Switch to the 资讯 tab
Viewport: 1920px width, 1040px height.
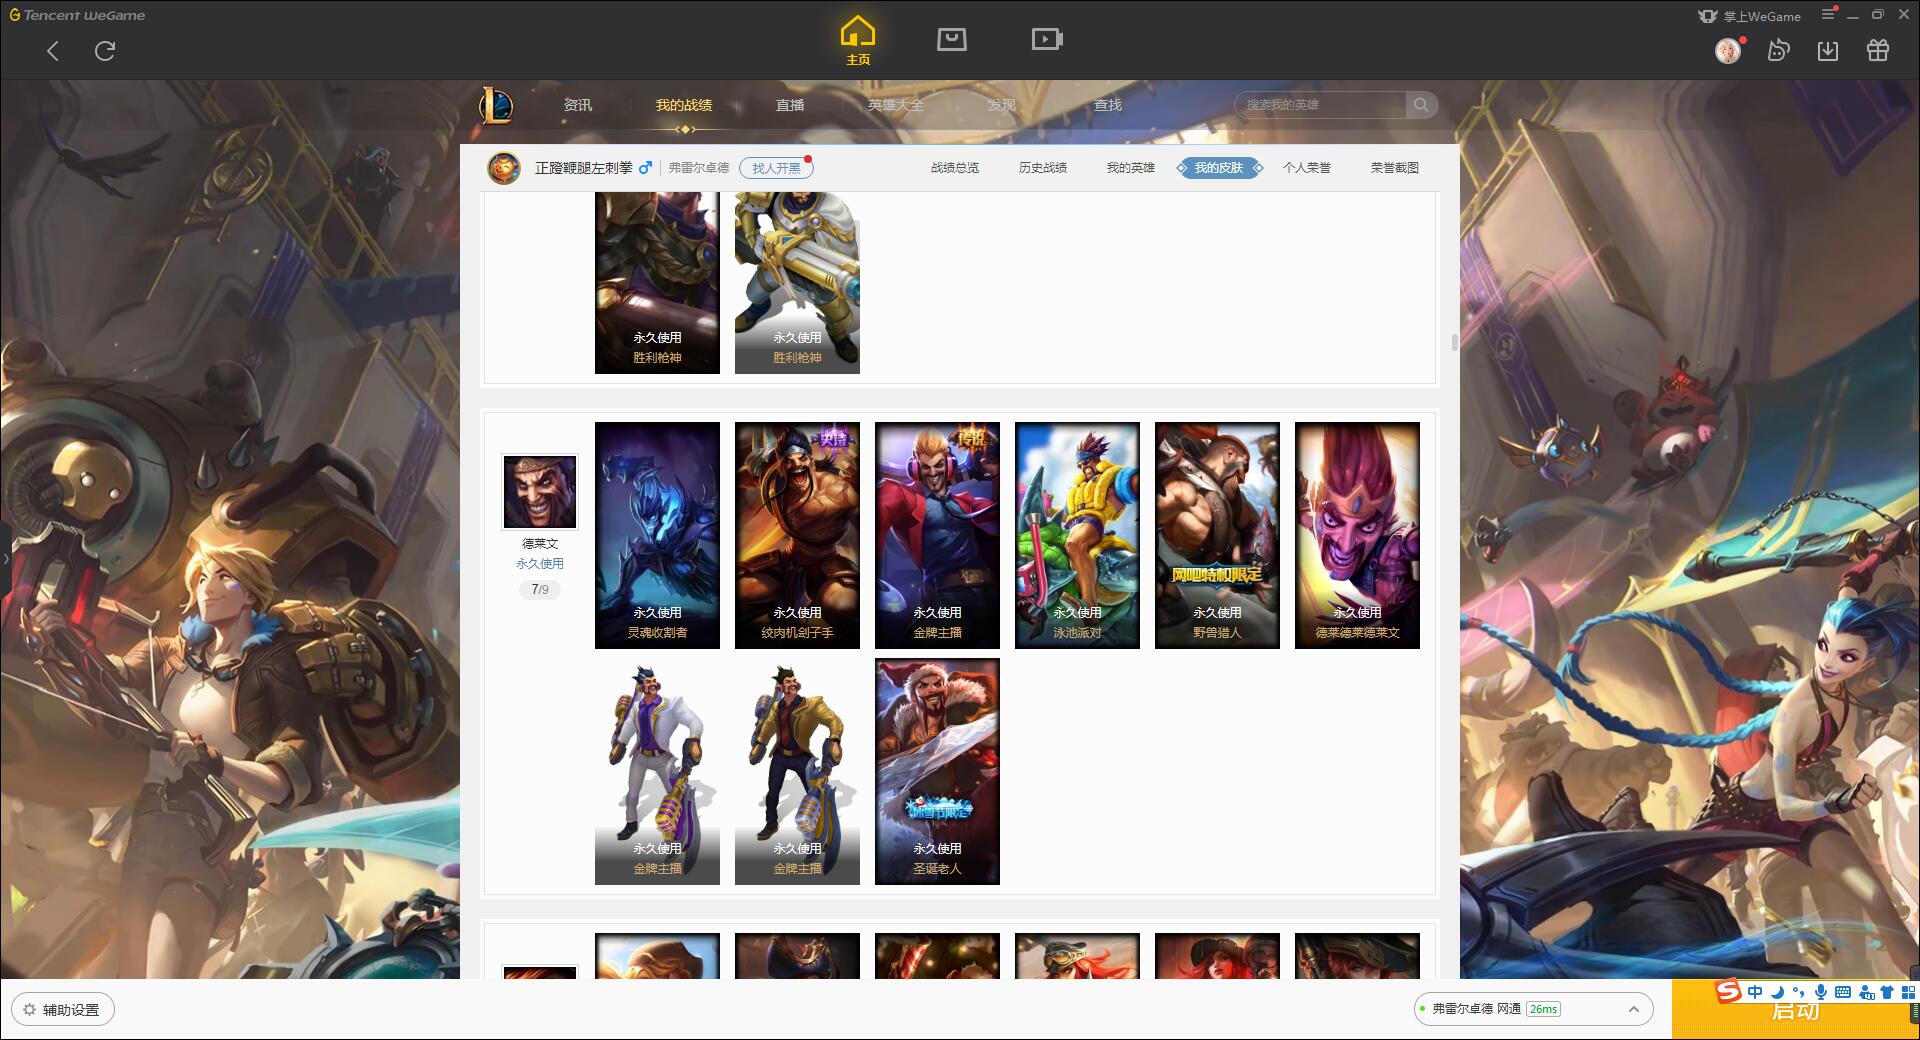[578, 105]
